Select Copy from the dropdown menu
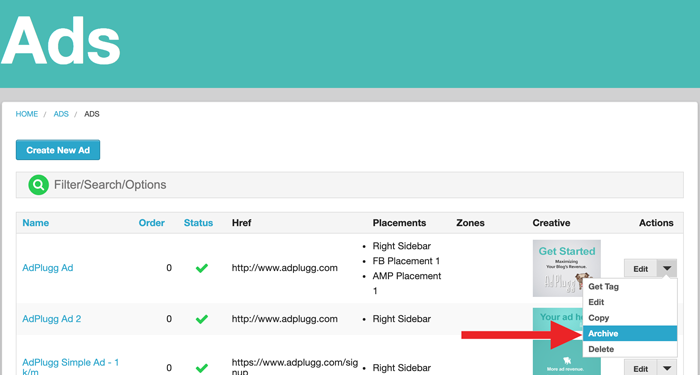700x375 pixels. [x=630, y=318]
